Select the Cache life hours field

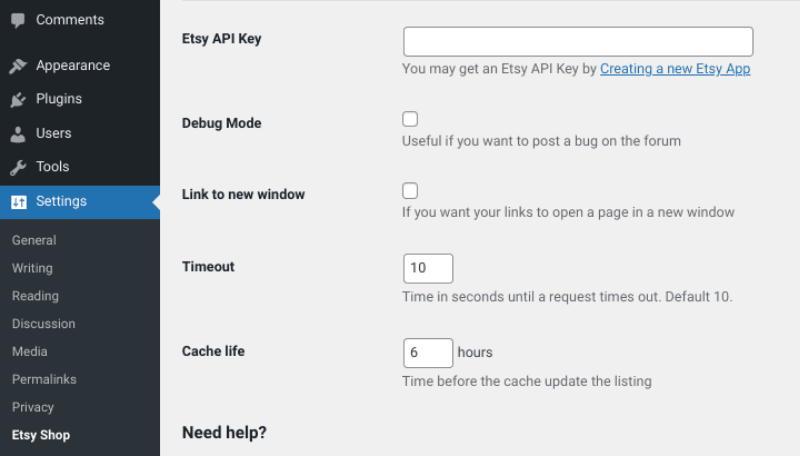428,353
